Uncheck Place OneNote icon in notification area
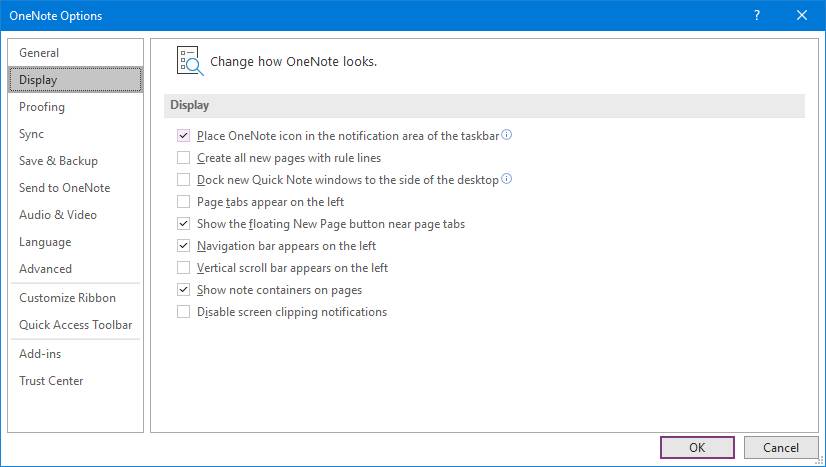Viewport: 826px width, 467px height. point(183,136)
